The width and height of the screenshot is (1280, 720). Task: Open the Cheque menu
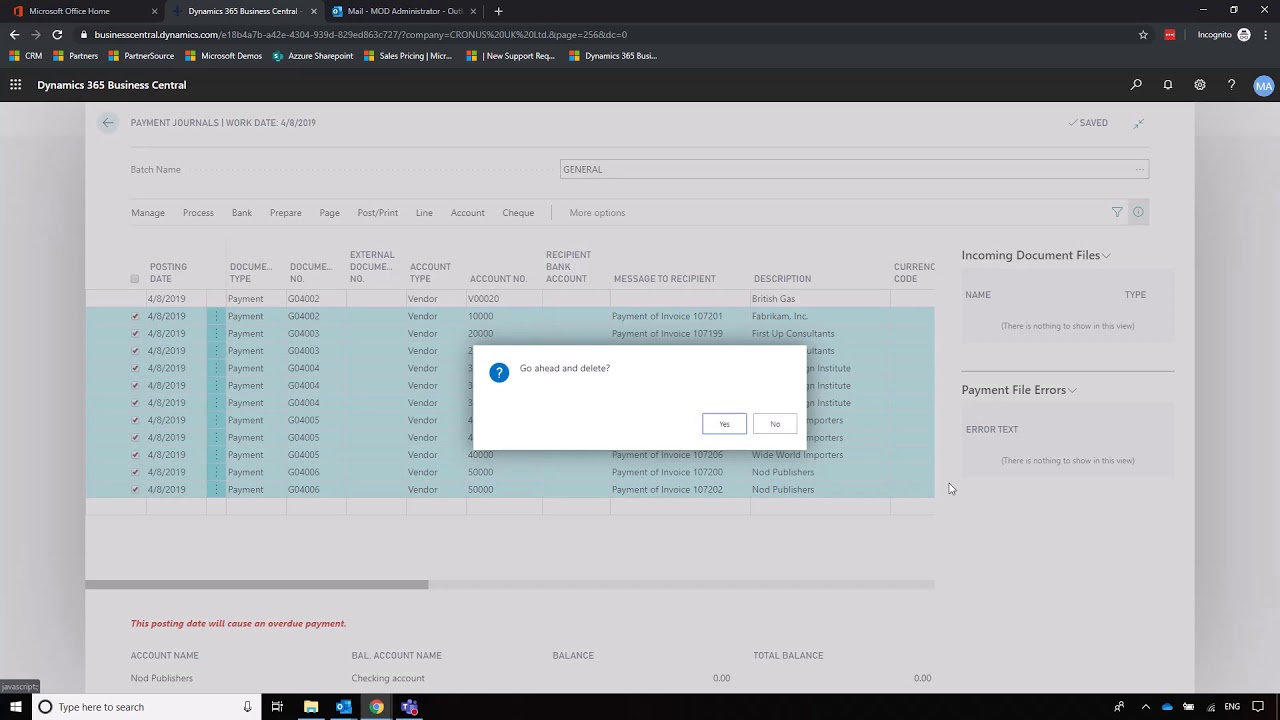pyautogui.click(x=518, y=213)
